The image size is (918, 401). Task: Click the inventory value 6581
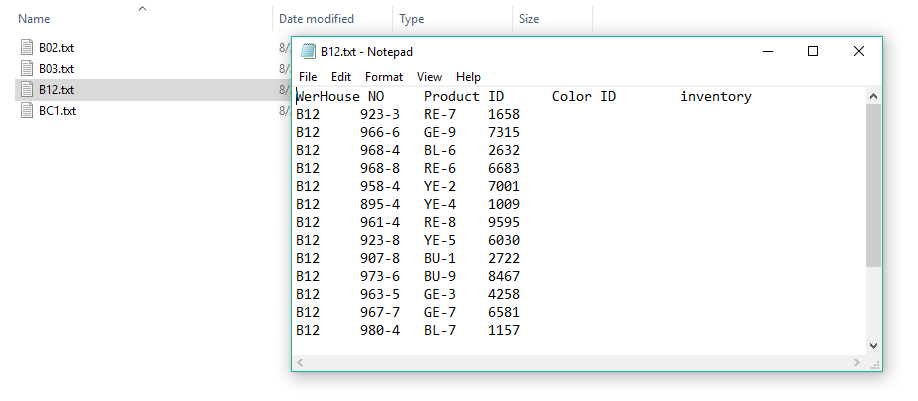[504, 313]
